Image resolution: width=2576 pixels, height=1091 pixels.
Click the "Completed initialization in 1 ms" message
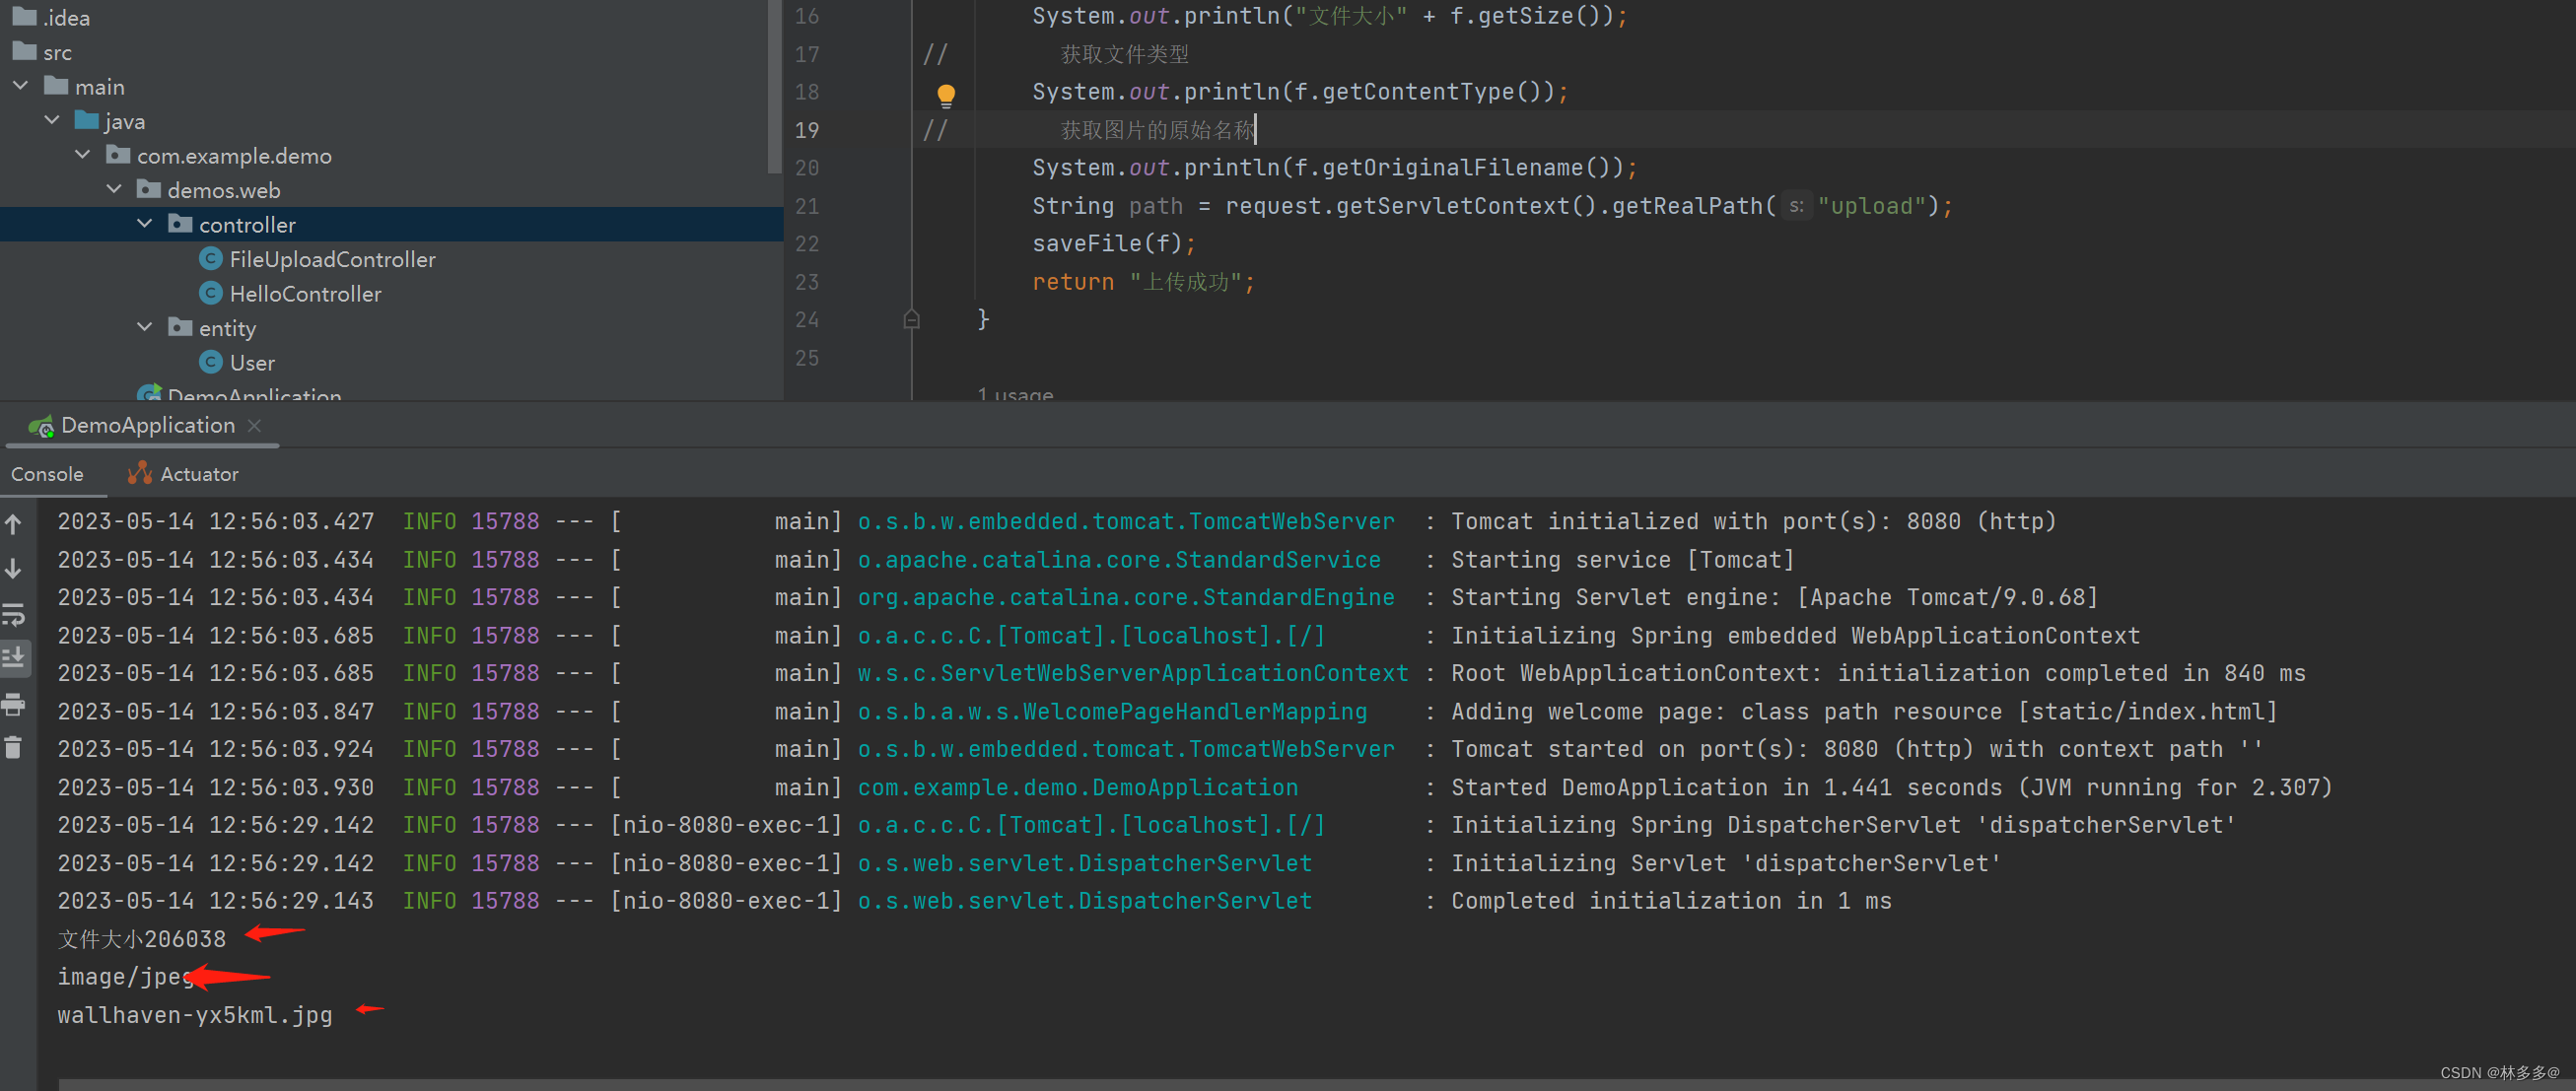coord(1671,901)
